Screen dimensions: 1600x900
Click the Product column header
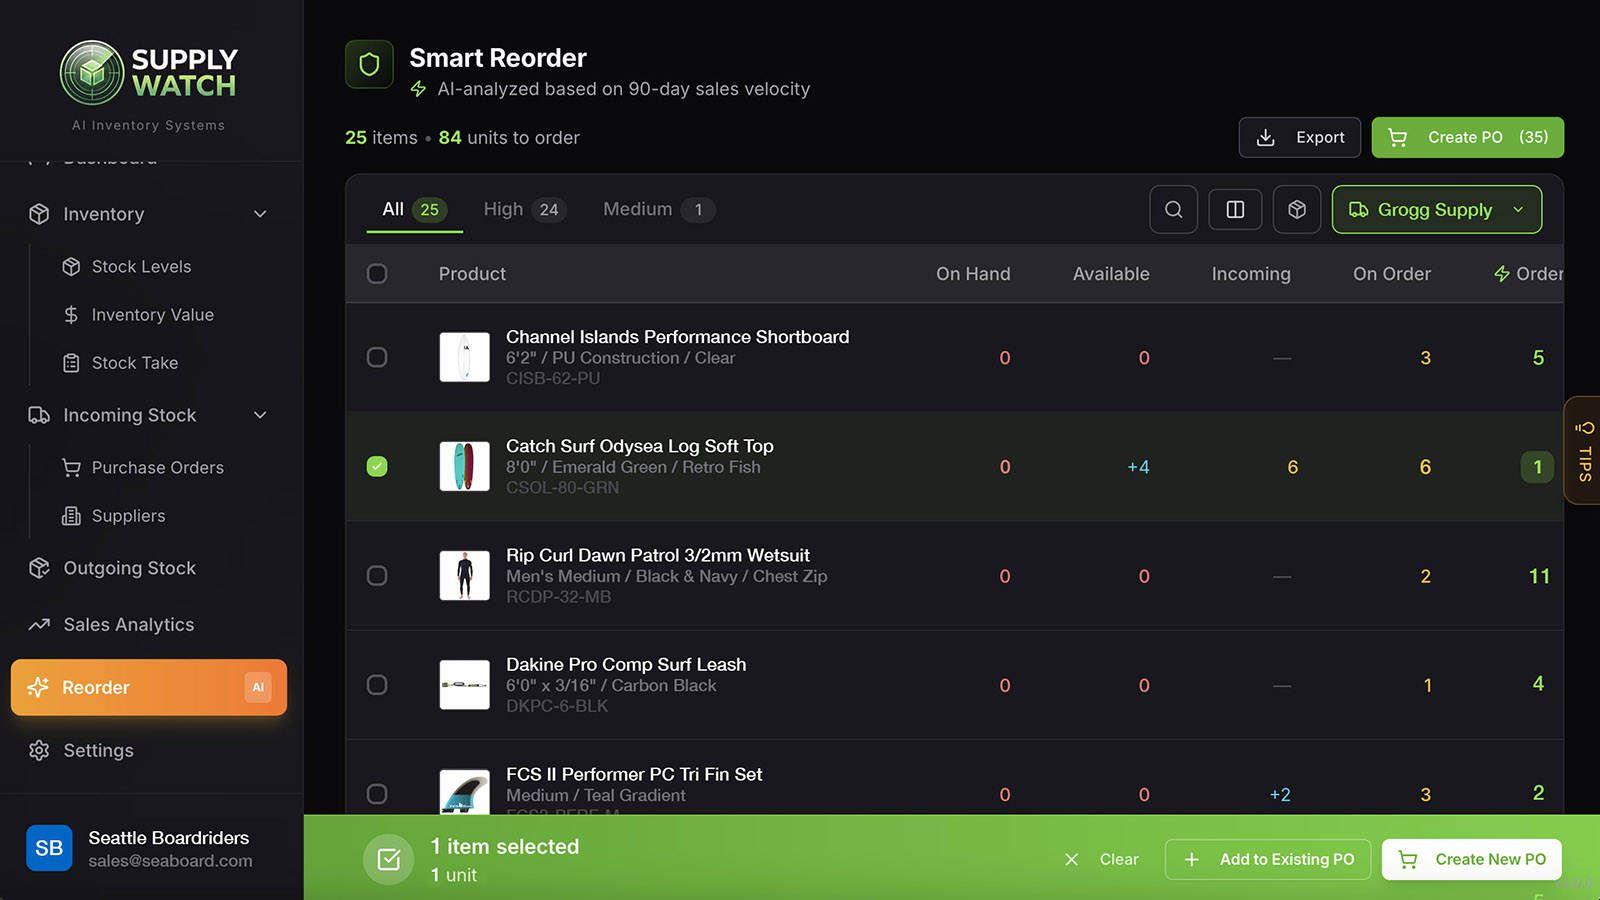point(472,274)
